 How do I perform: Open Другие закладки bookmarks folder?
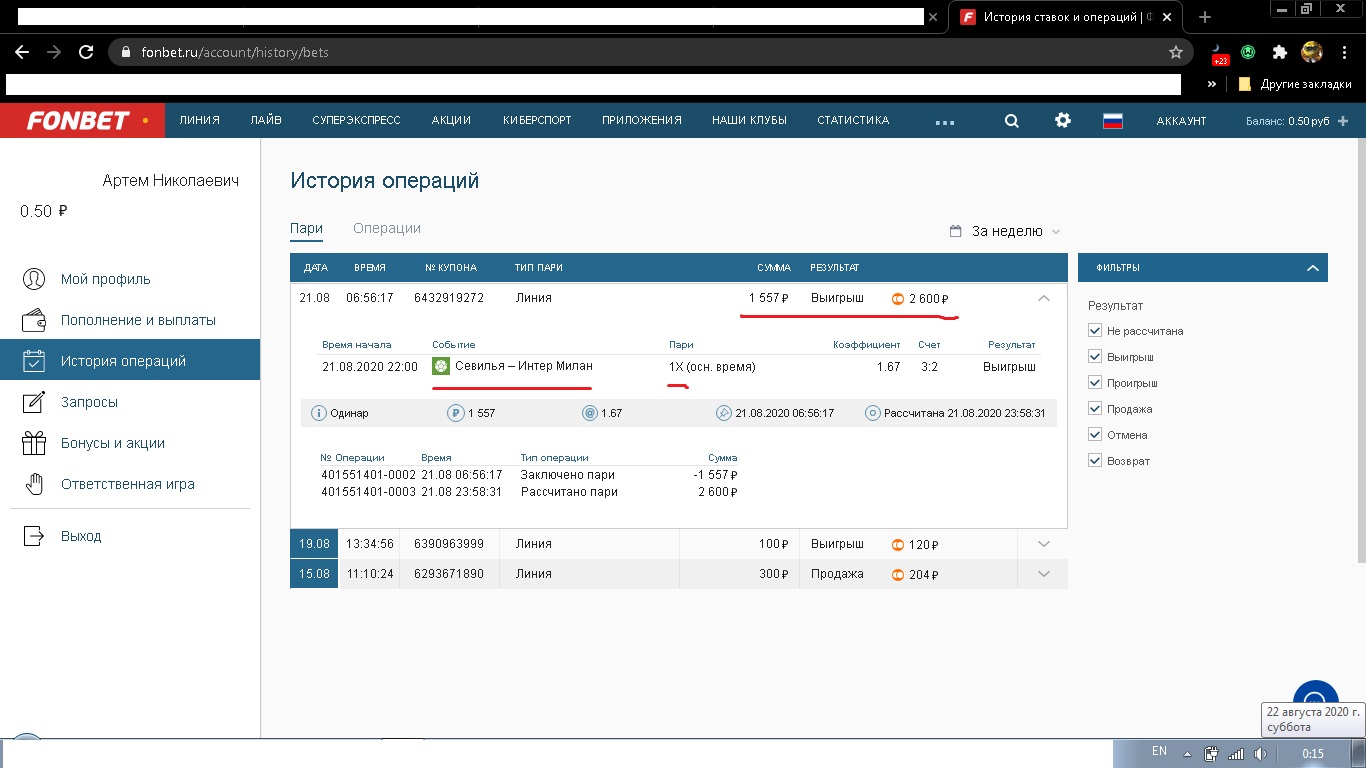1295,85
